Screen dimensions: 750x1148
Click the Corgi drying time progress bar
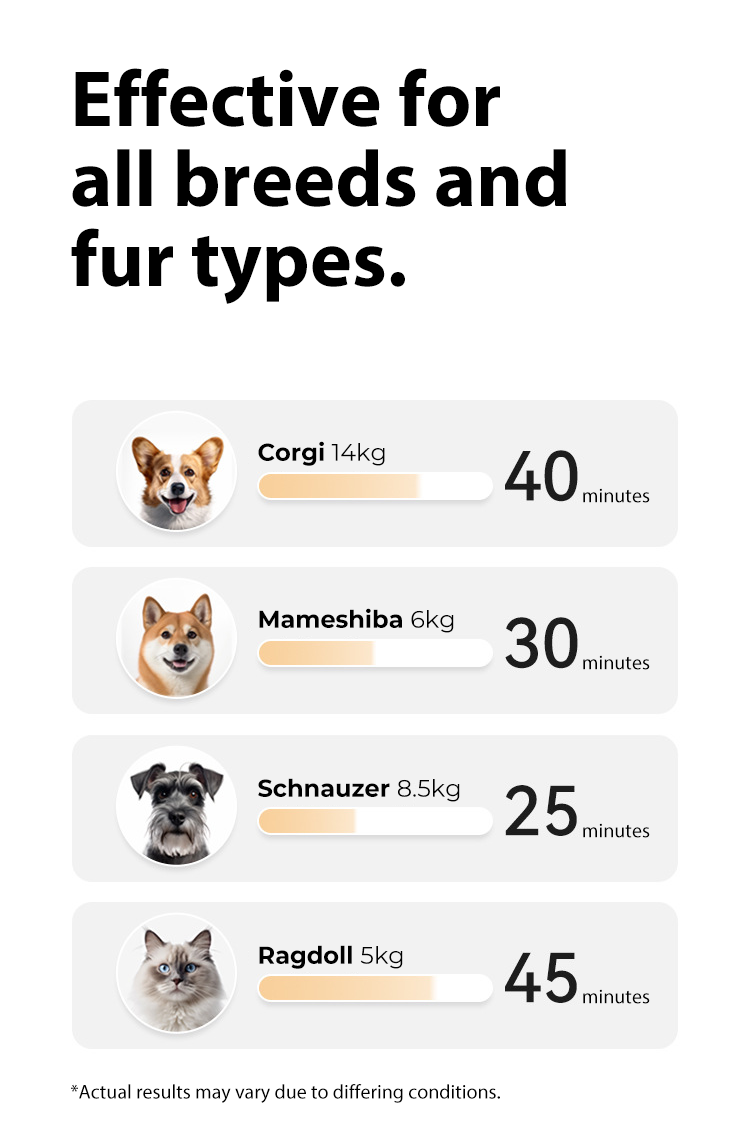pyautogui.click(x=375, y=486)
